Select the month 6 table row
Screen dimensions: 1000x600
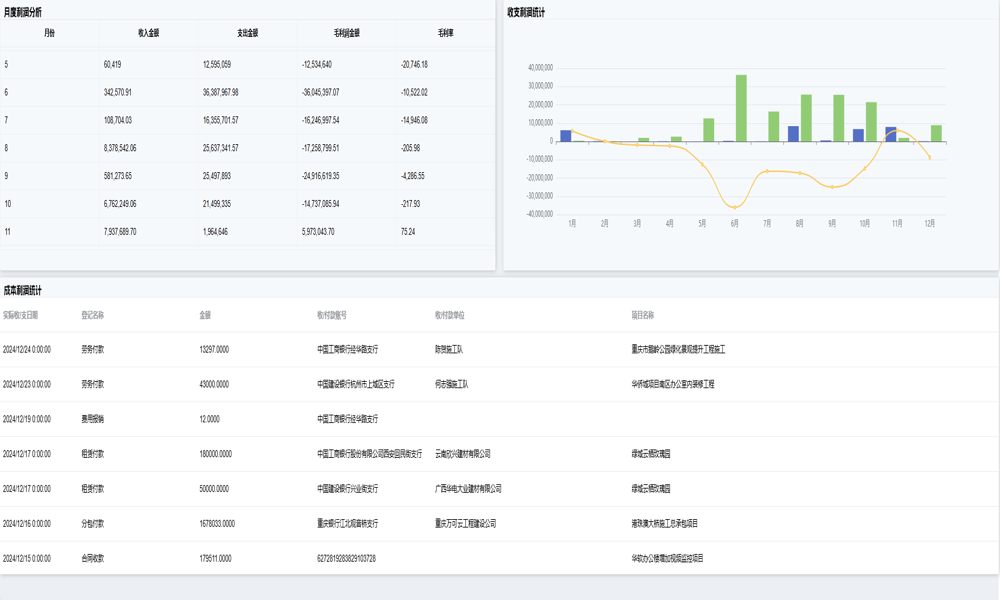(247, 92)
